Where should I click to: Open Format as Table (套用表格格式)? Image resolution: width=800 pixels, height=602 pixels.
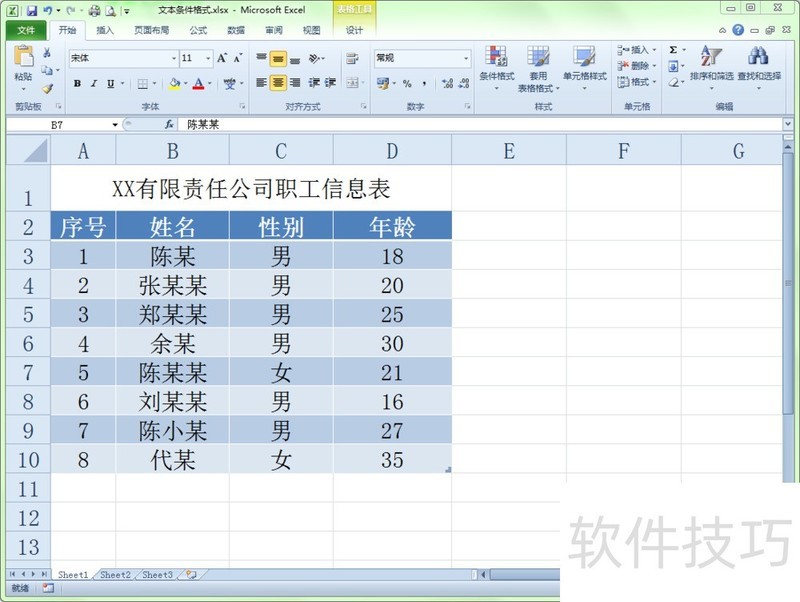click(x=538, y=68)
